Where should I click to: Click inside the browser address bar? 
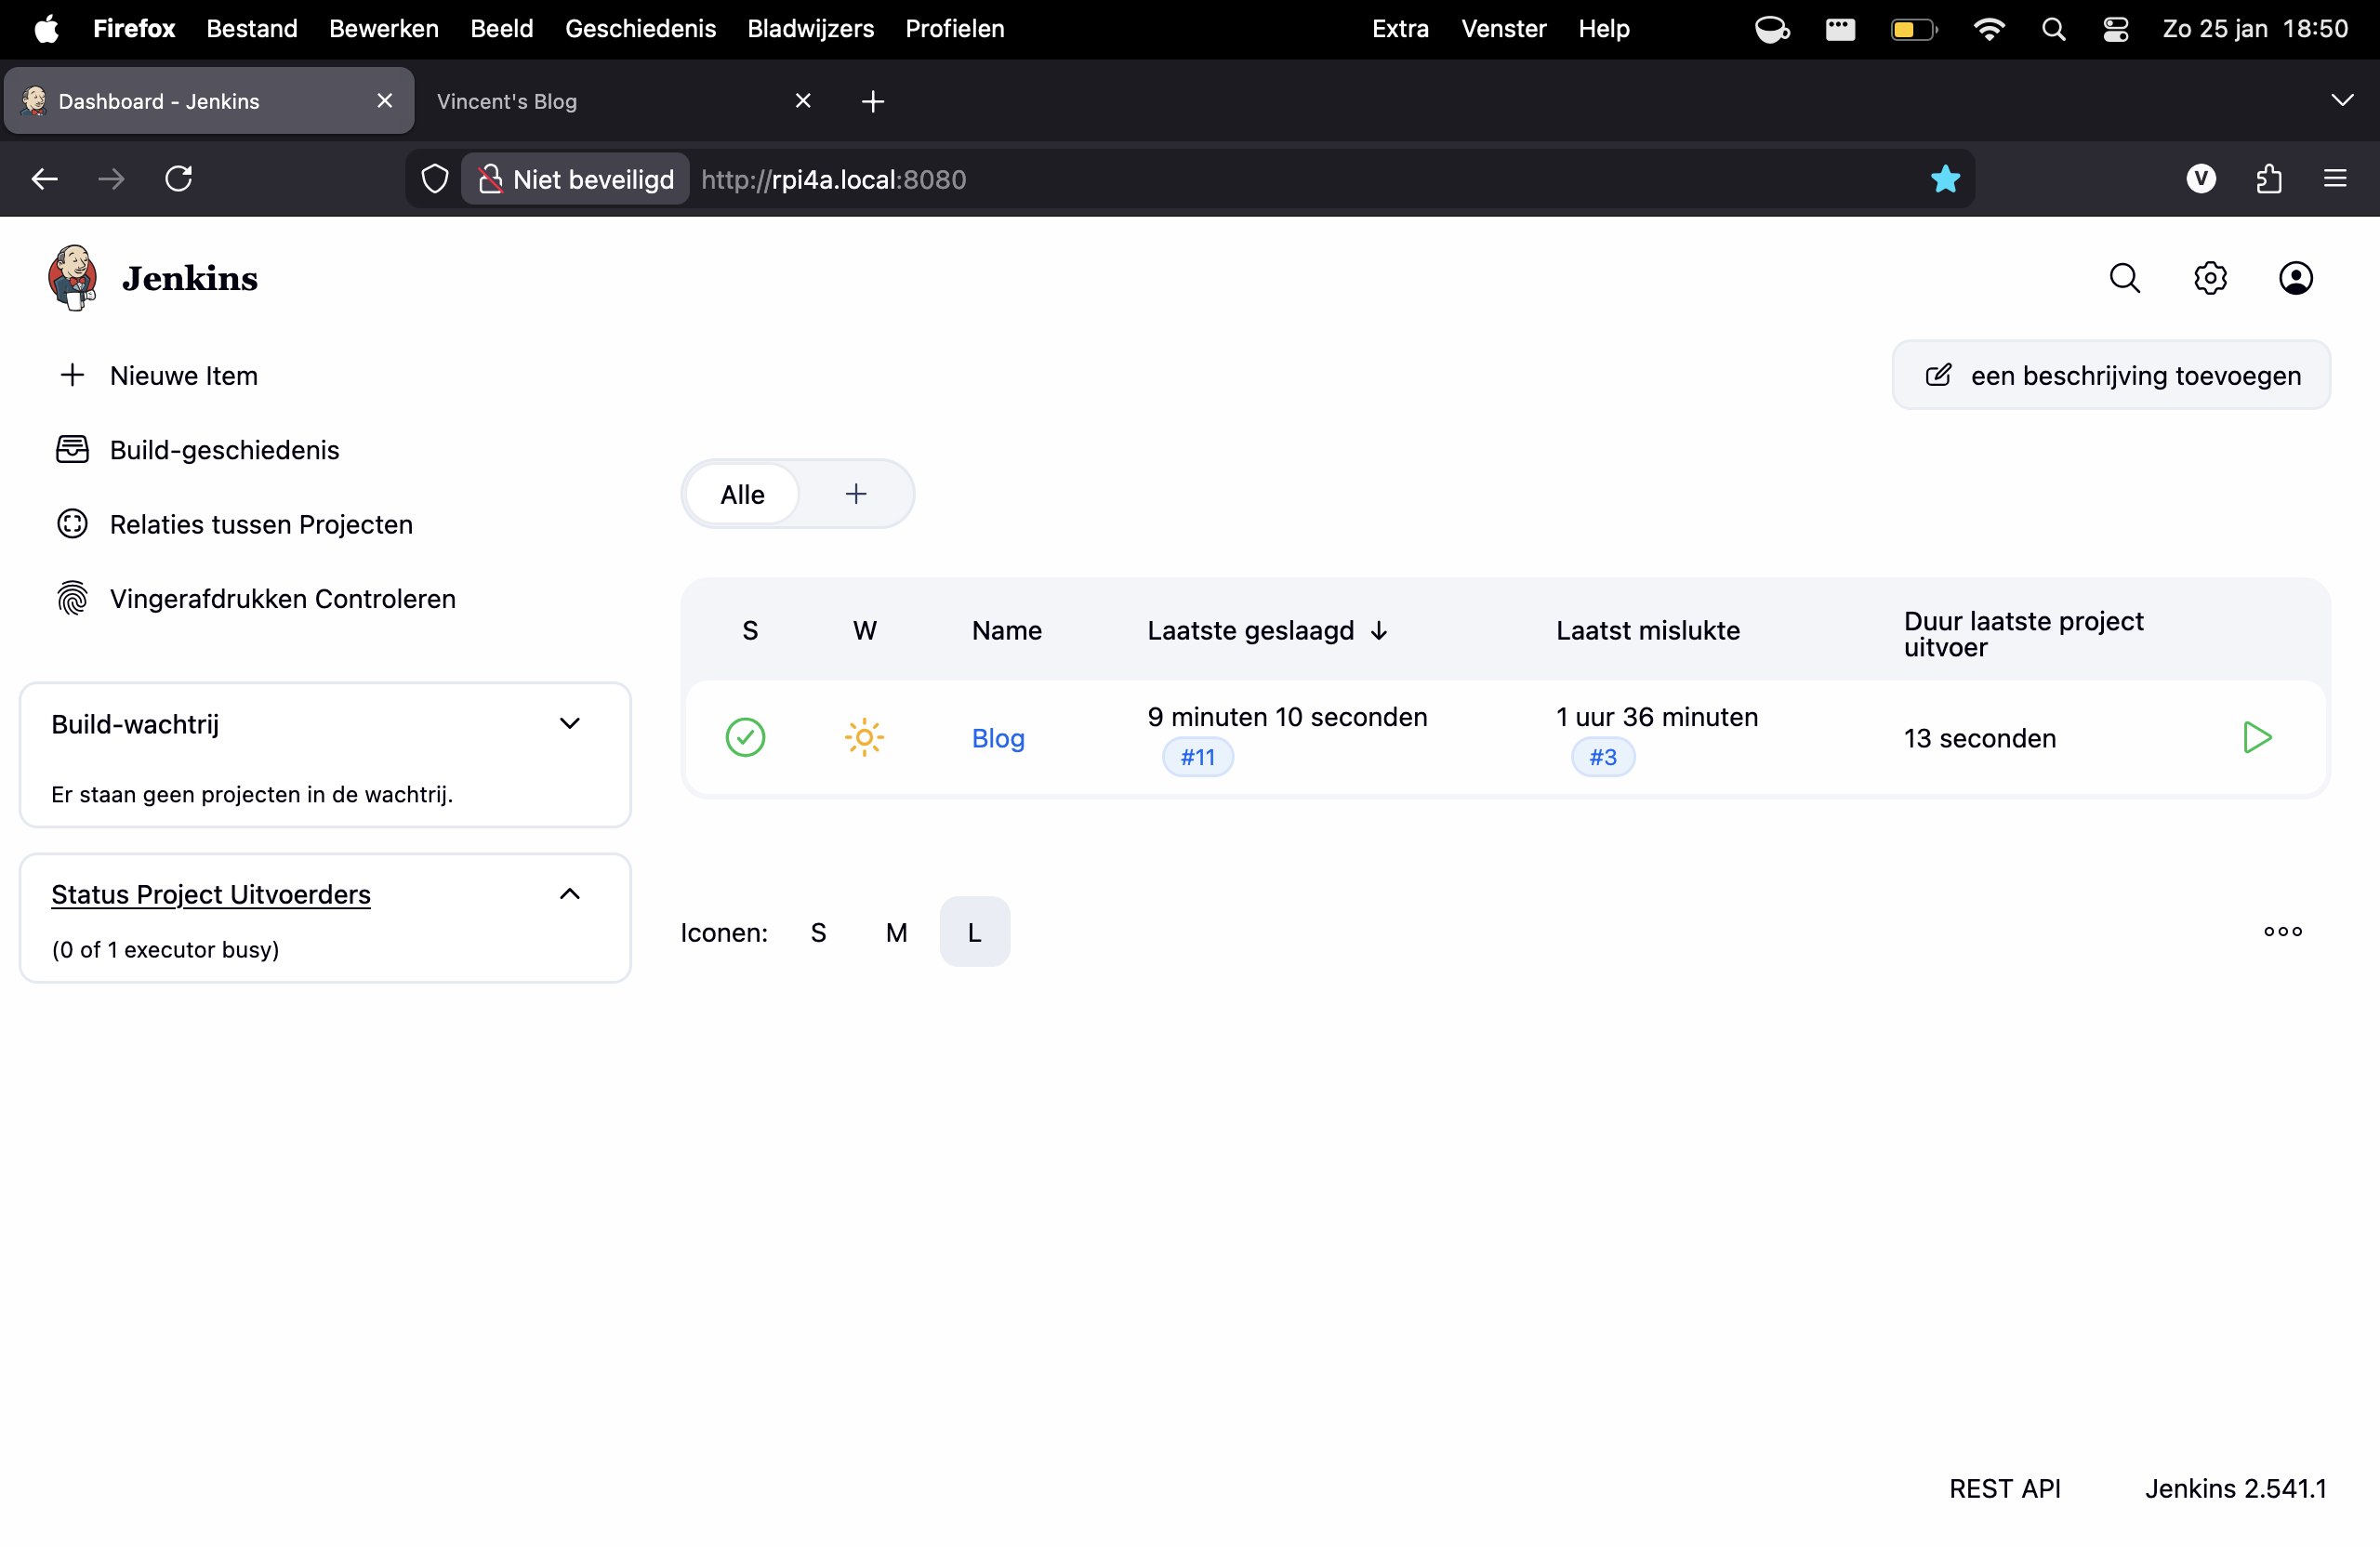click(x=1200, y=179)
